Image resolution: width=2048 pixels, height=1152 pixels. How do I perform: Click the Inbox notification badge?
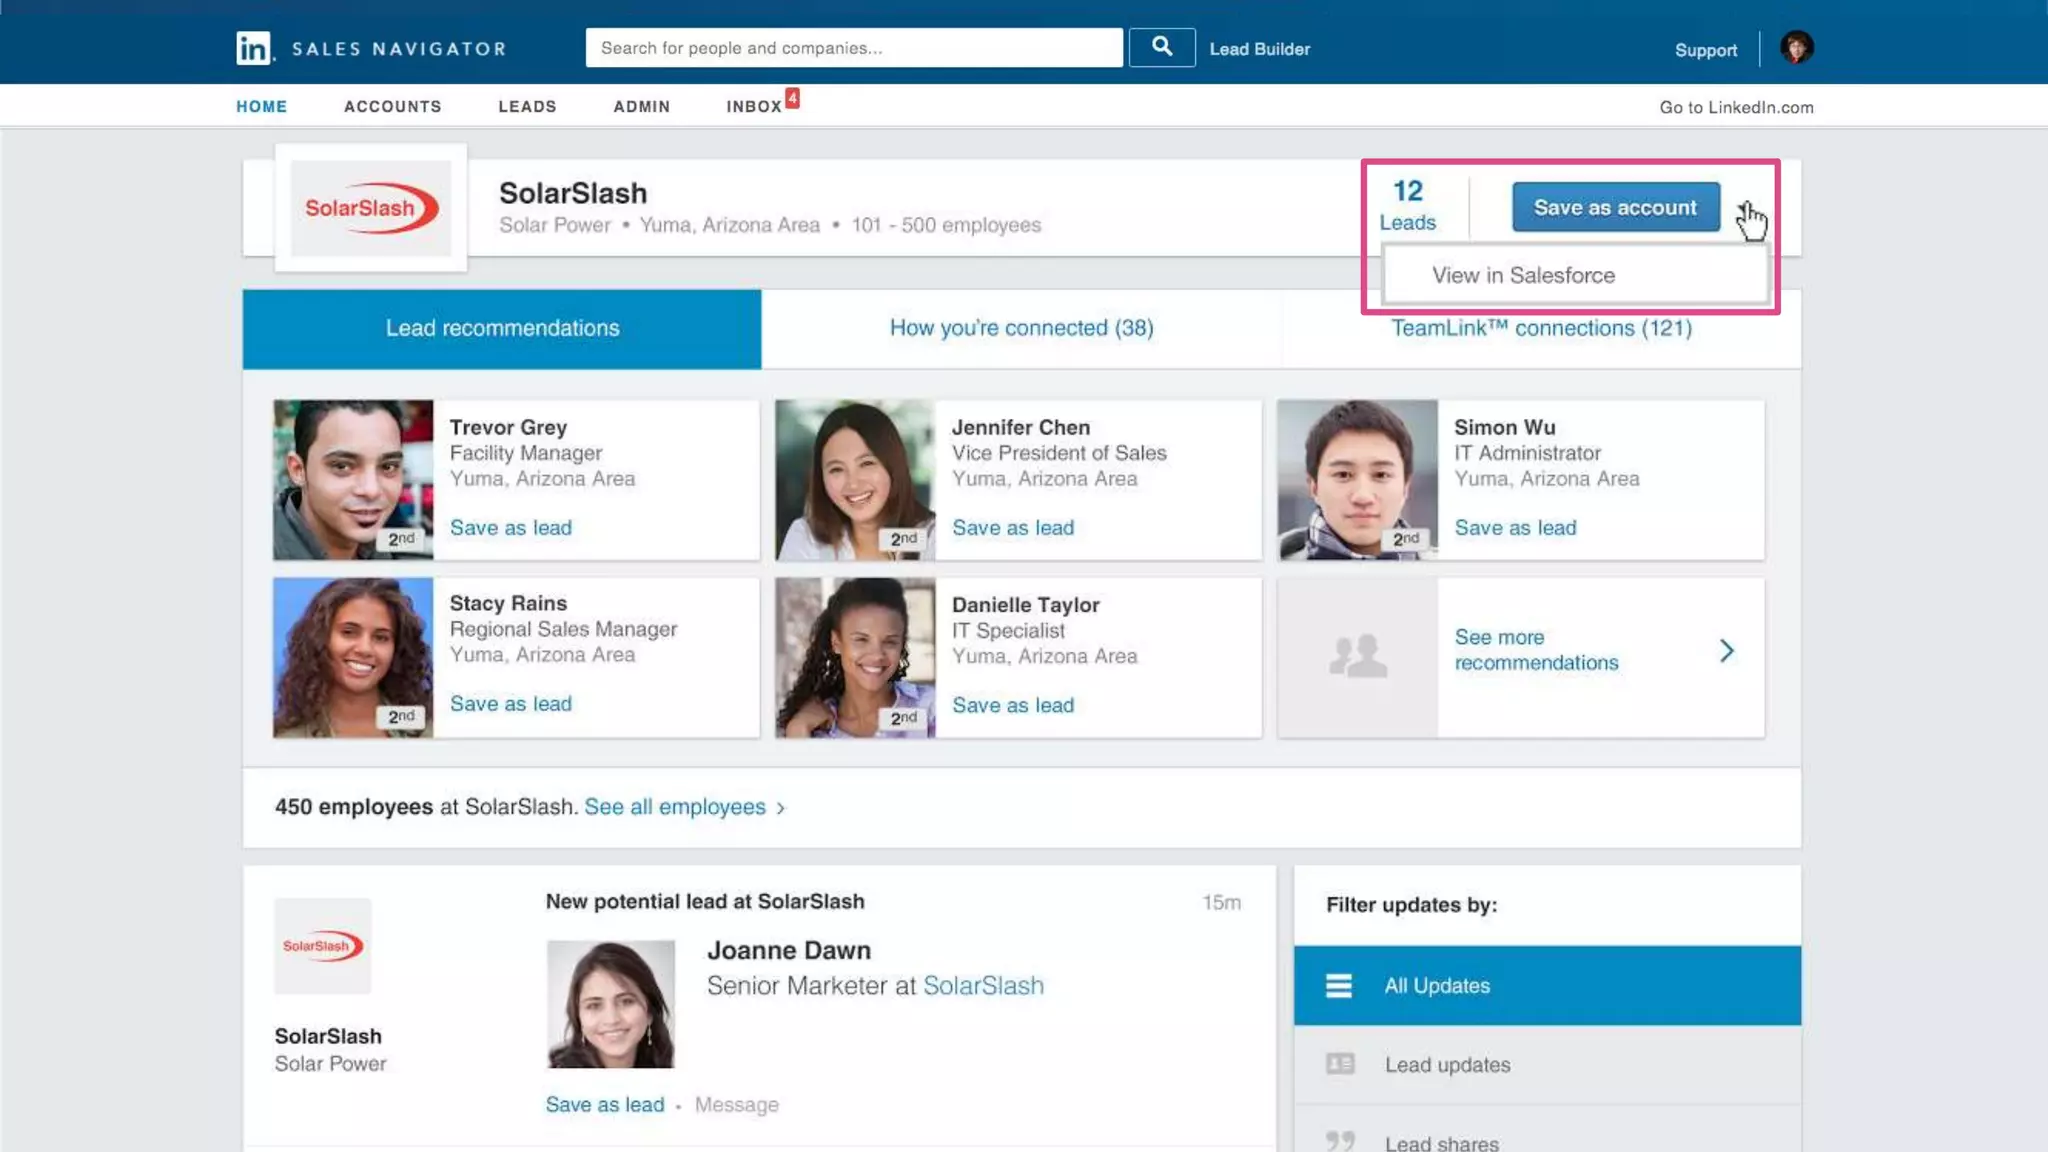point(792,98)
